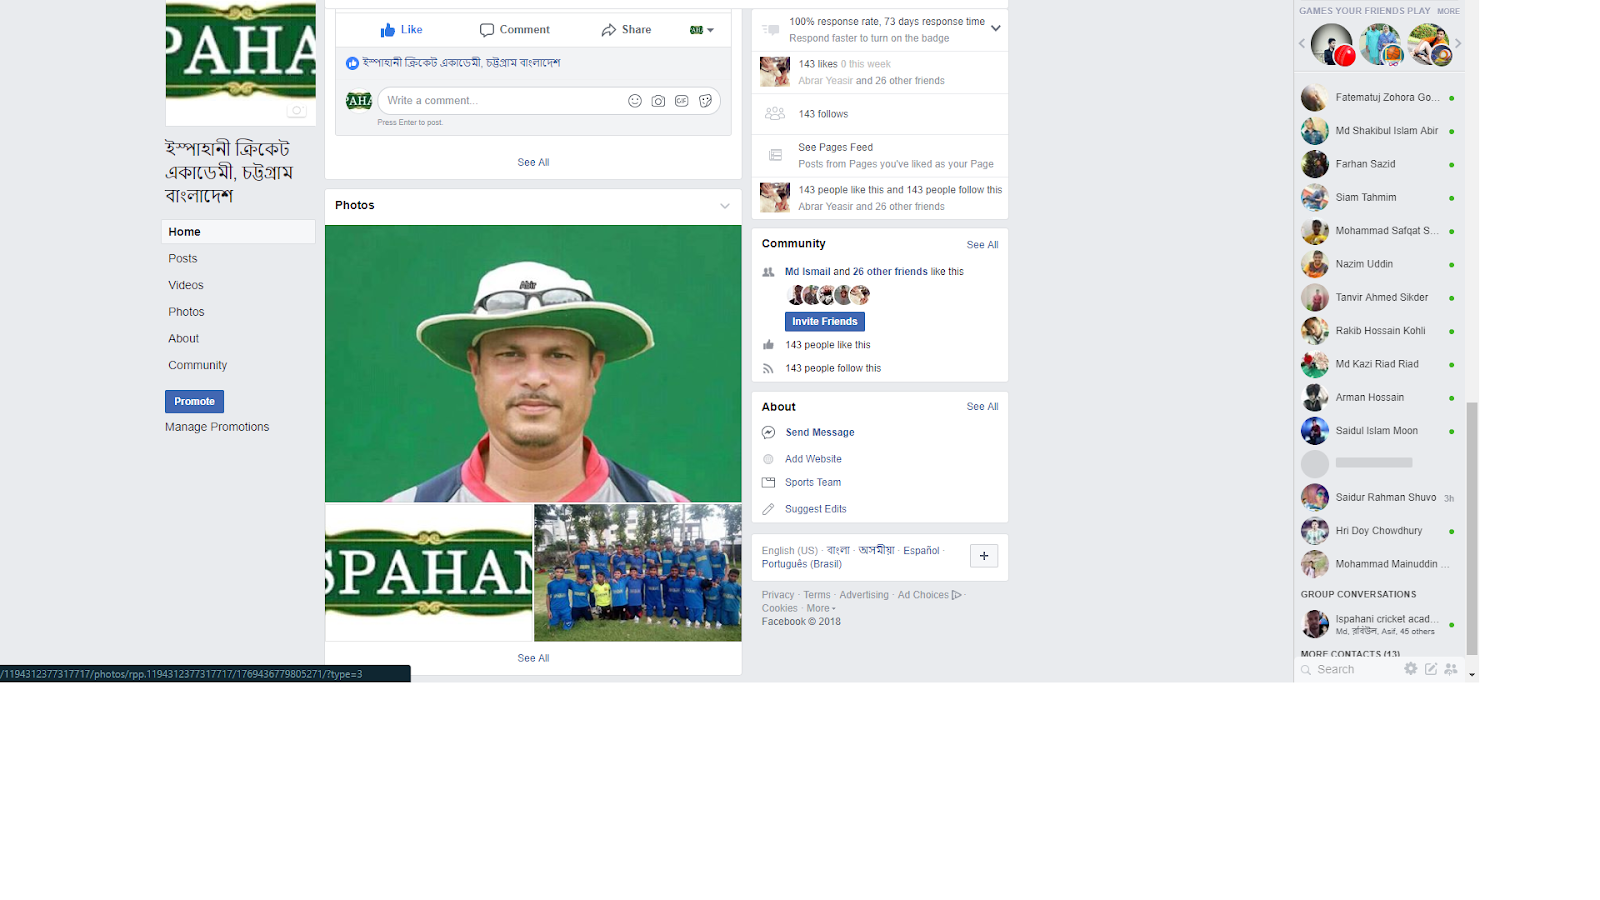This screenshot has height=900, width=1600.
Task: Click the add people to chat icon
Action: (x=1451, y=669)
